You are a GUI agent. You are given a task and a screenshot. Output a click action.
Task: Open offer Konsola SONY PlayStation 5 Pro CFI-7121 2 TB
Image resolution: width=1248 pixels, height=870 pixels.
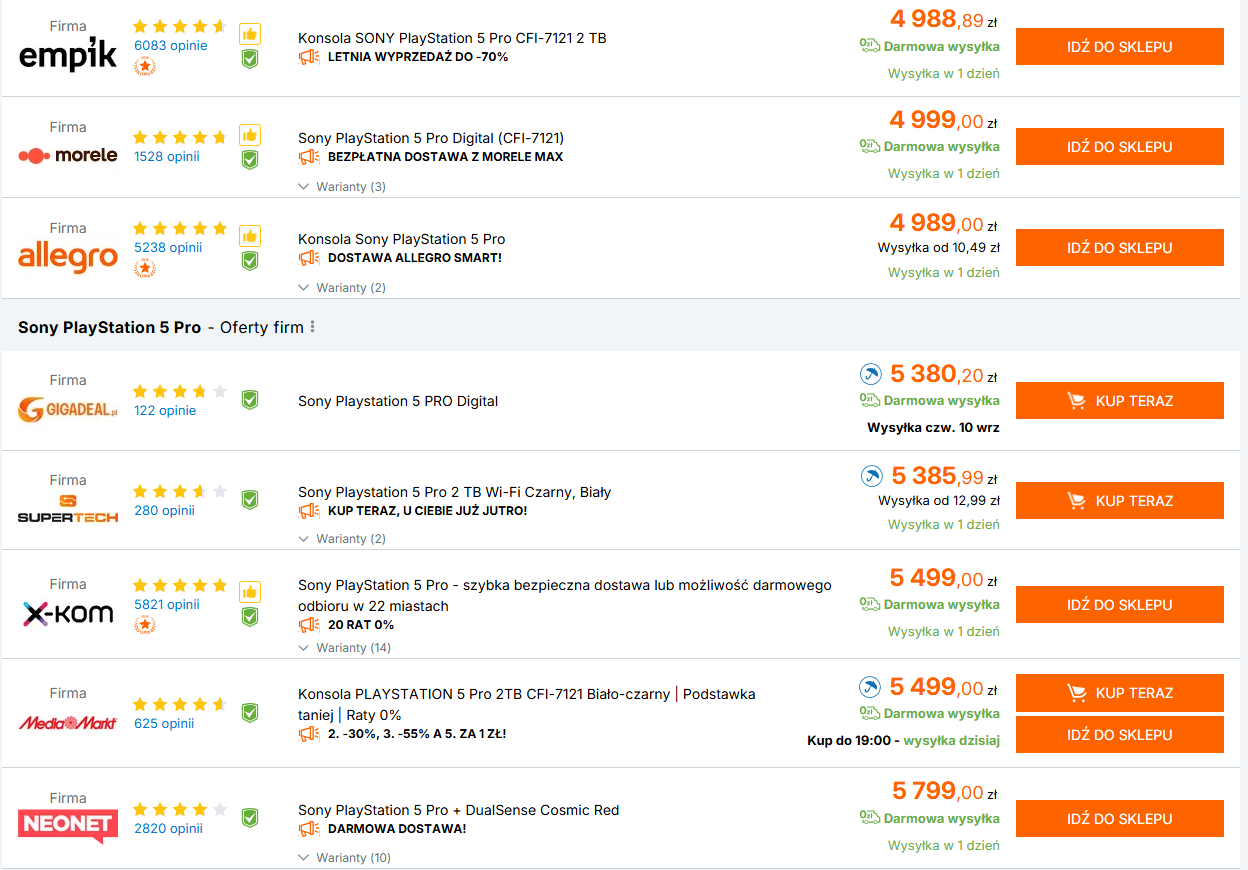tap(452, 38)
